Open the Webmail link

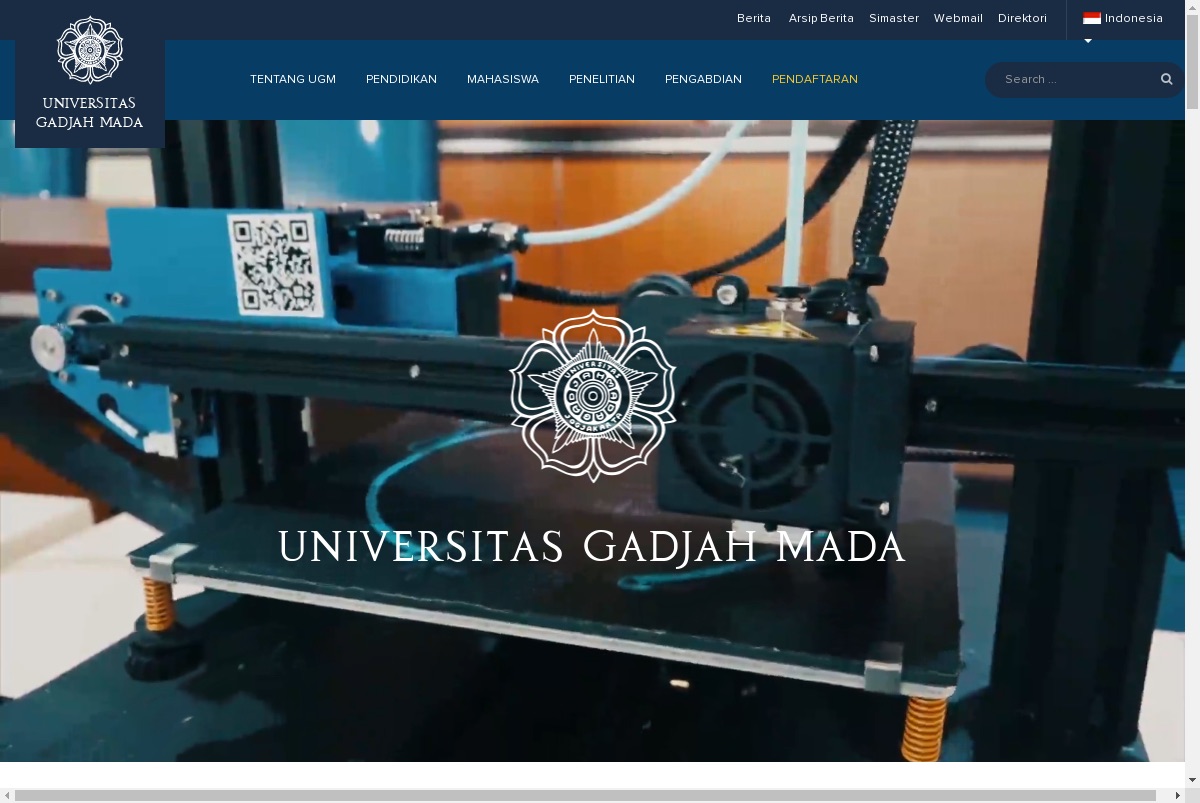coord(958,18)
